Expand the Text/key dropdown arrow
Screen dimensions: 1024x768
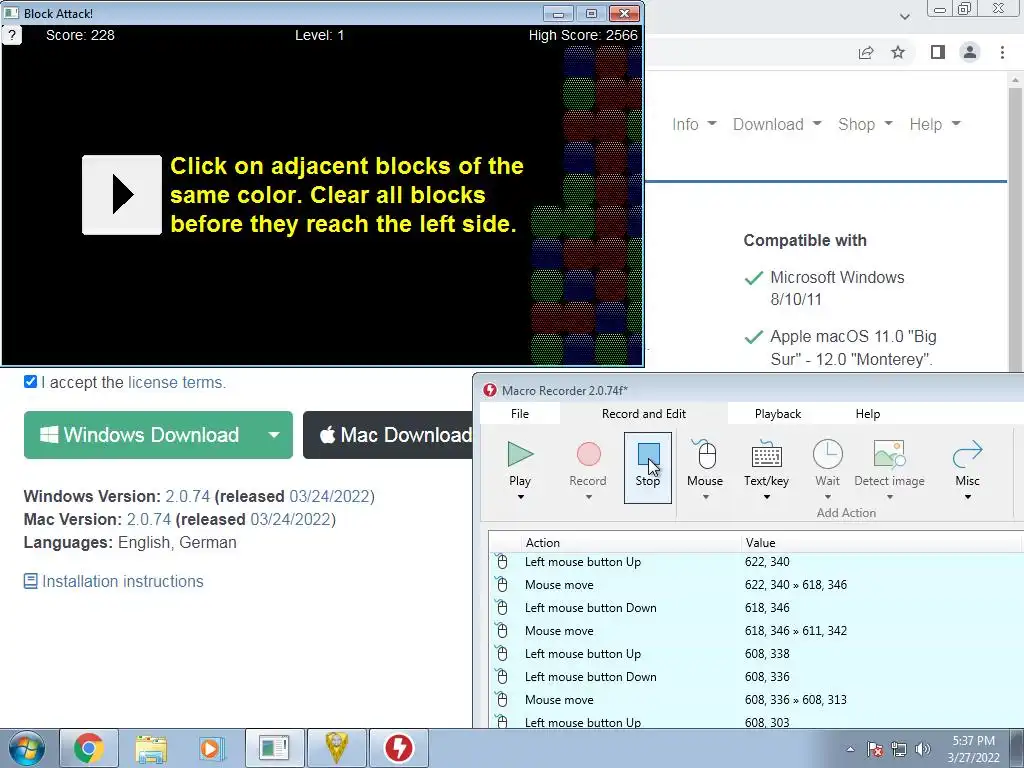click(767, 498)
